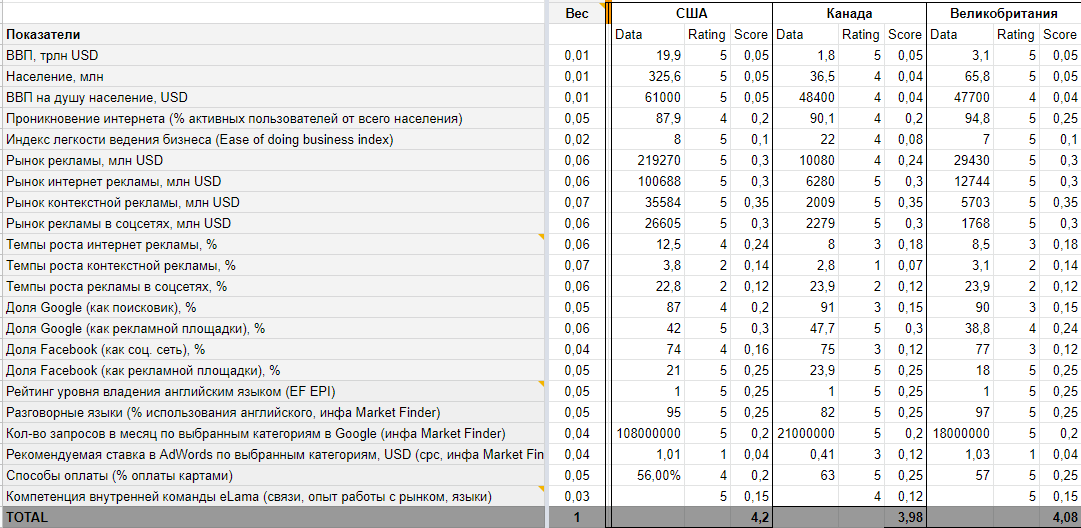This screenshot has height=528, width=1081.
Task: Click the '0,02' weight cell
Action: 576,139
